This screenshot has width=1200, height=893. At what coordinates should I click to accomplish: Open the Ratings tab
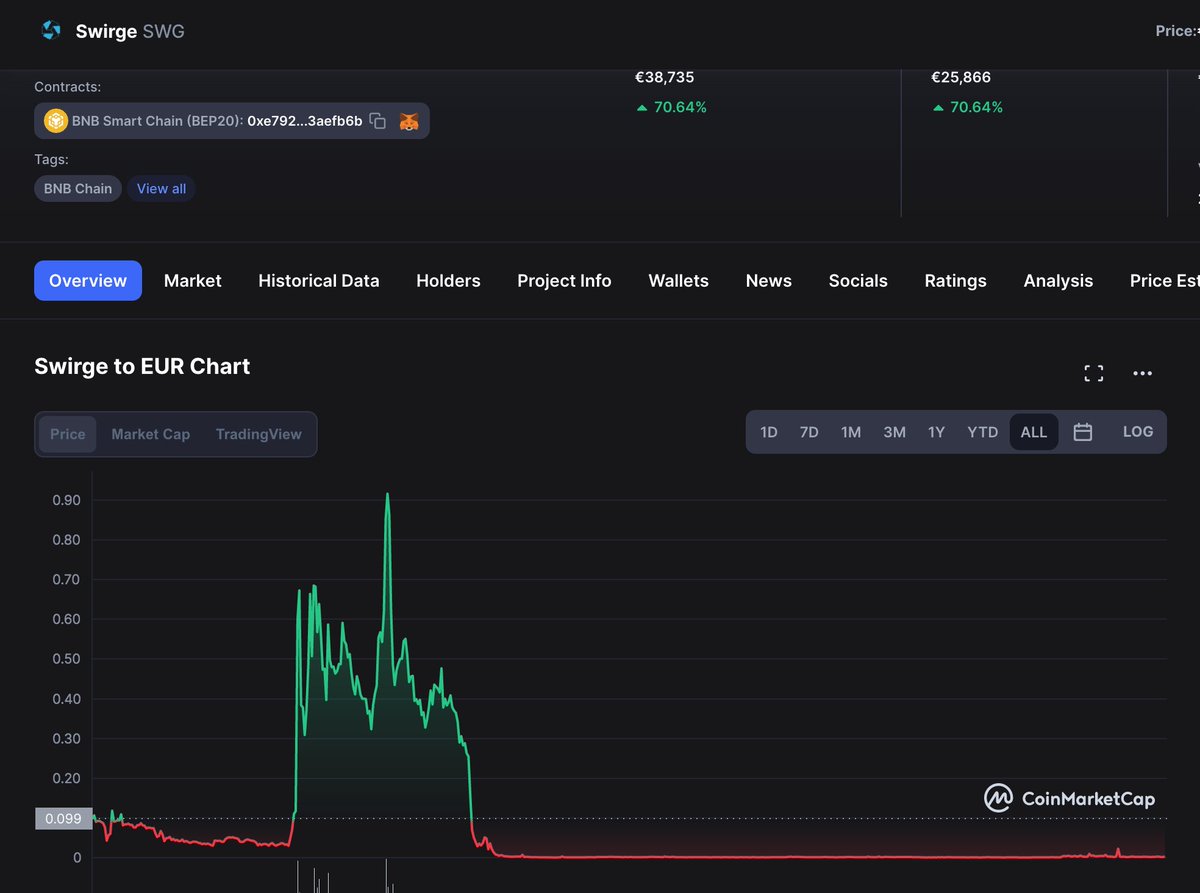point(956,281)
